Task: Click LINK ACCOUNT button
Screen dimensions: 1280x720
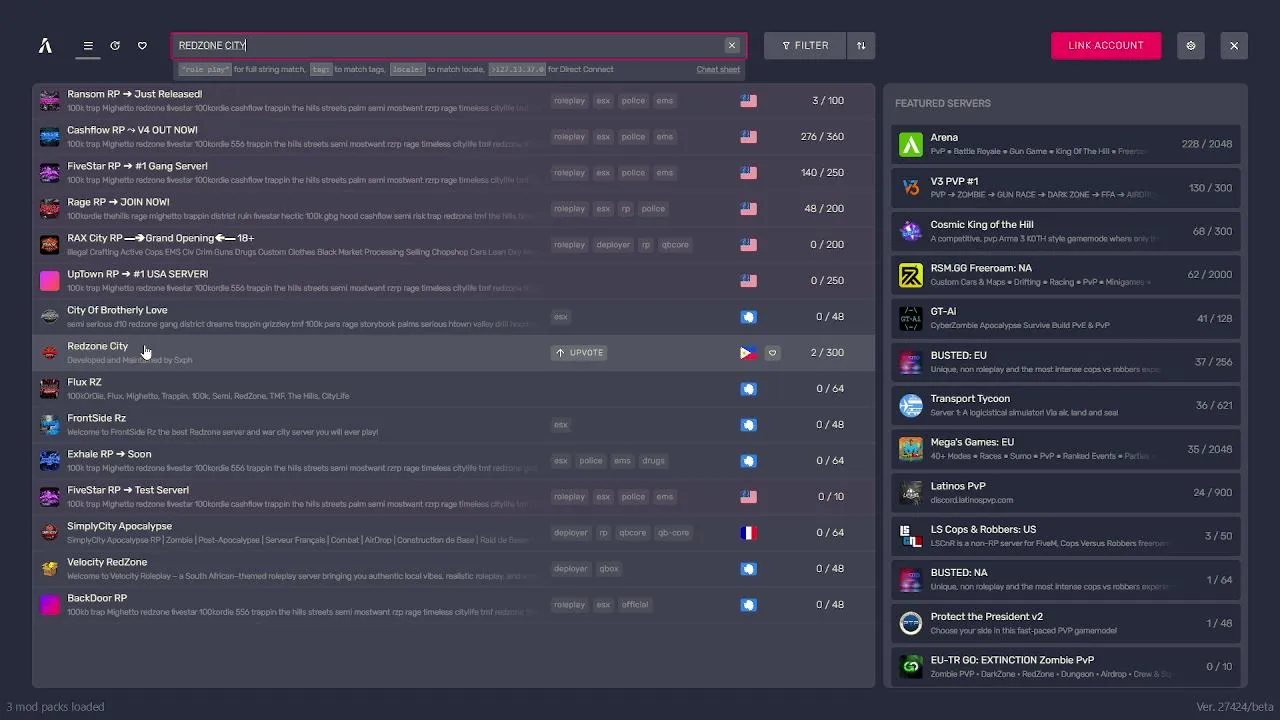Action: click(x=1106, y=45)
